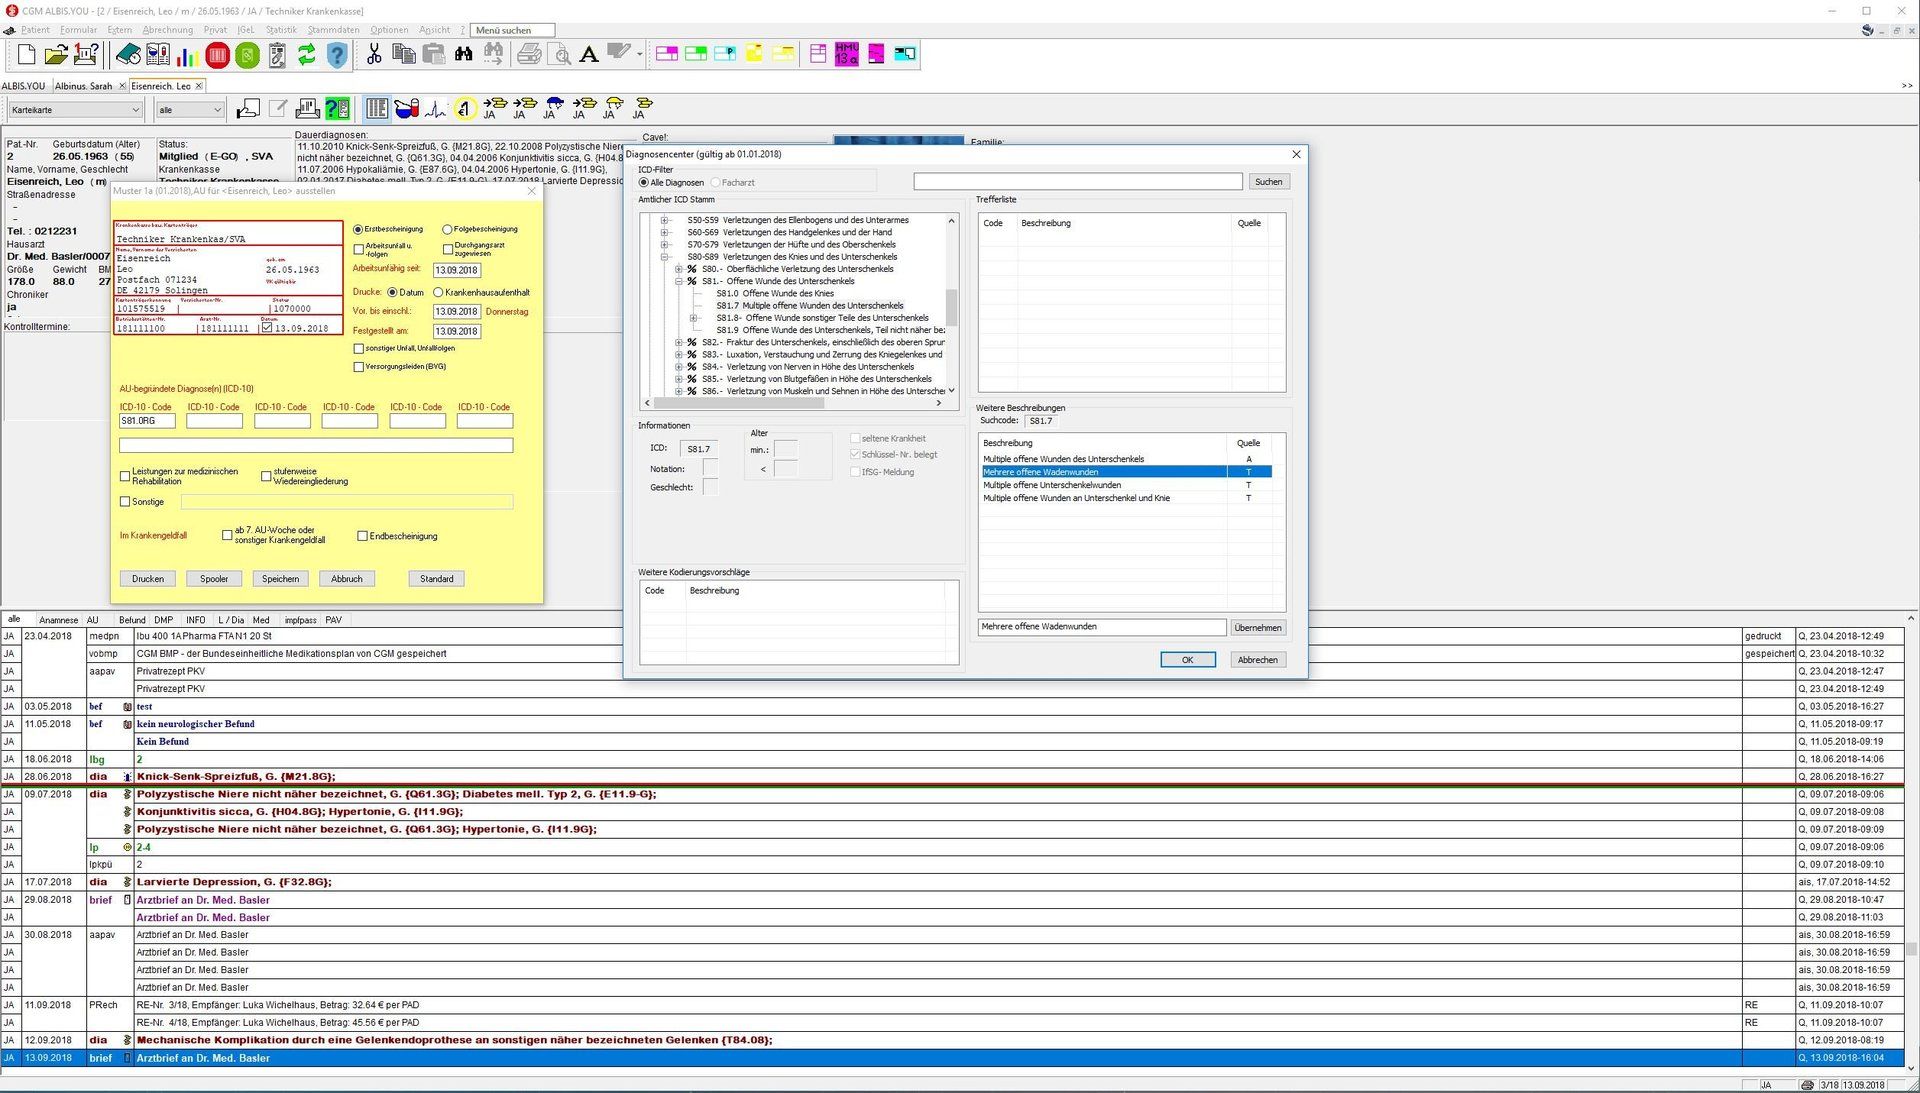Click the red barcode circle icon
Image resolution: width=1920 pixels, height=1093 pixels.
coord(217,55)
